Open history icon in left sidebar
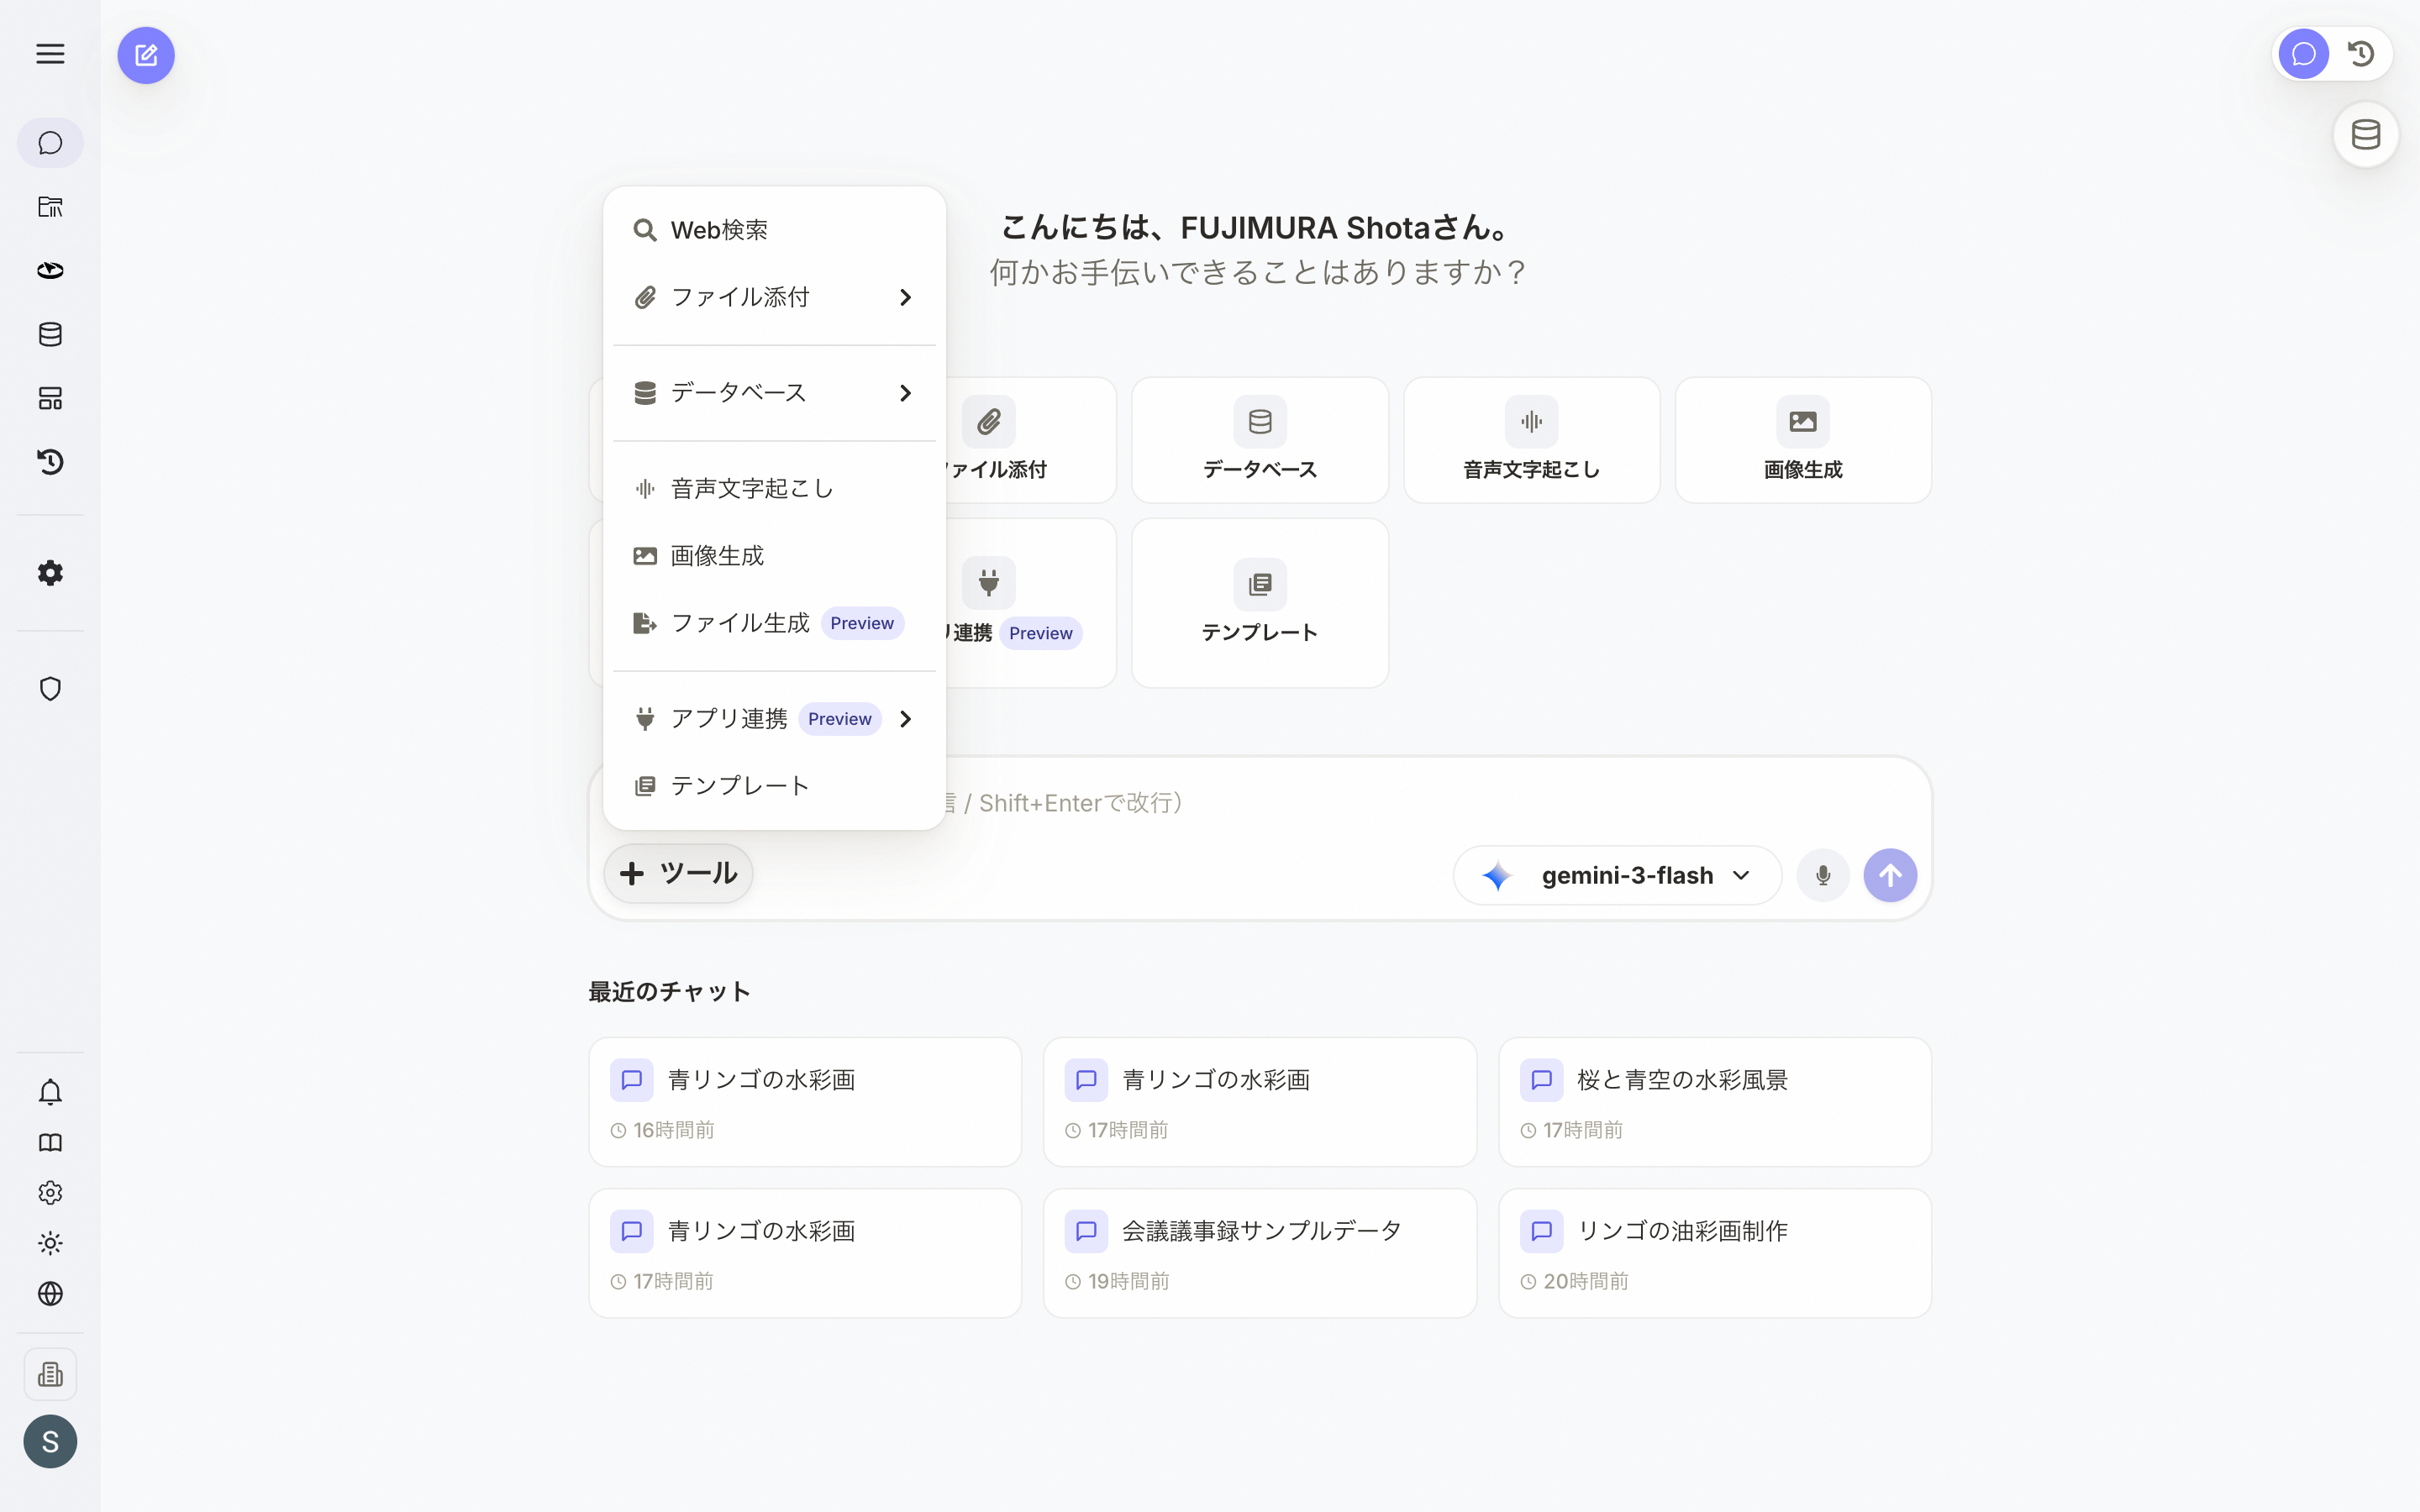Image resolution: width=2420 pixels, height=1512 pixels. (50, 462)
